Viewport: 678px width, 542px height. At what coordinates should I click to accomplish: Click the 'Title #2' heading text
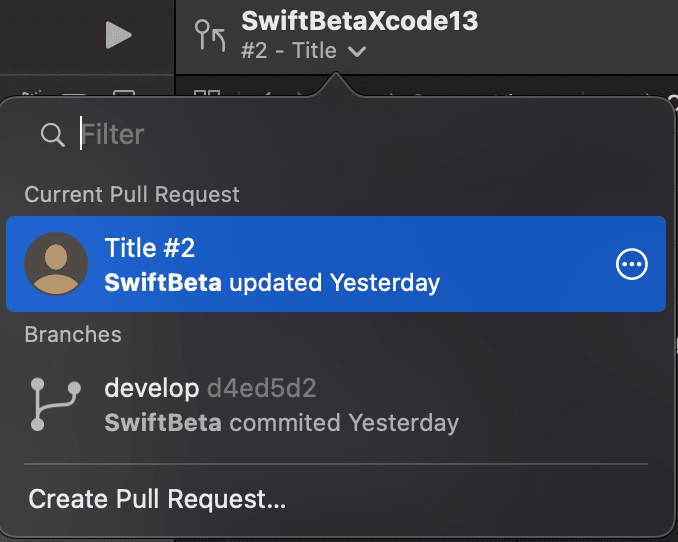150,247
